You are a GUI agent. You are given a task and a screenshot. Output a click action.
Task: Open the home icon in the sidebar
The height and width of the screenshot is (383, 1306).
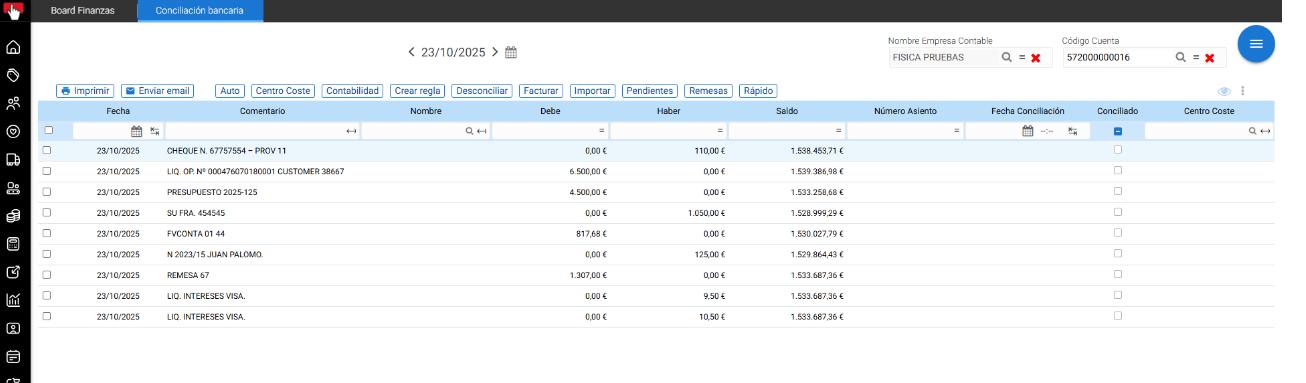13,47
